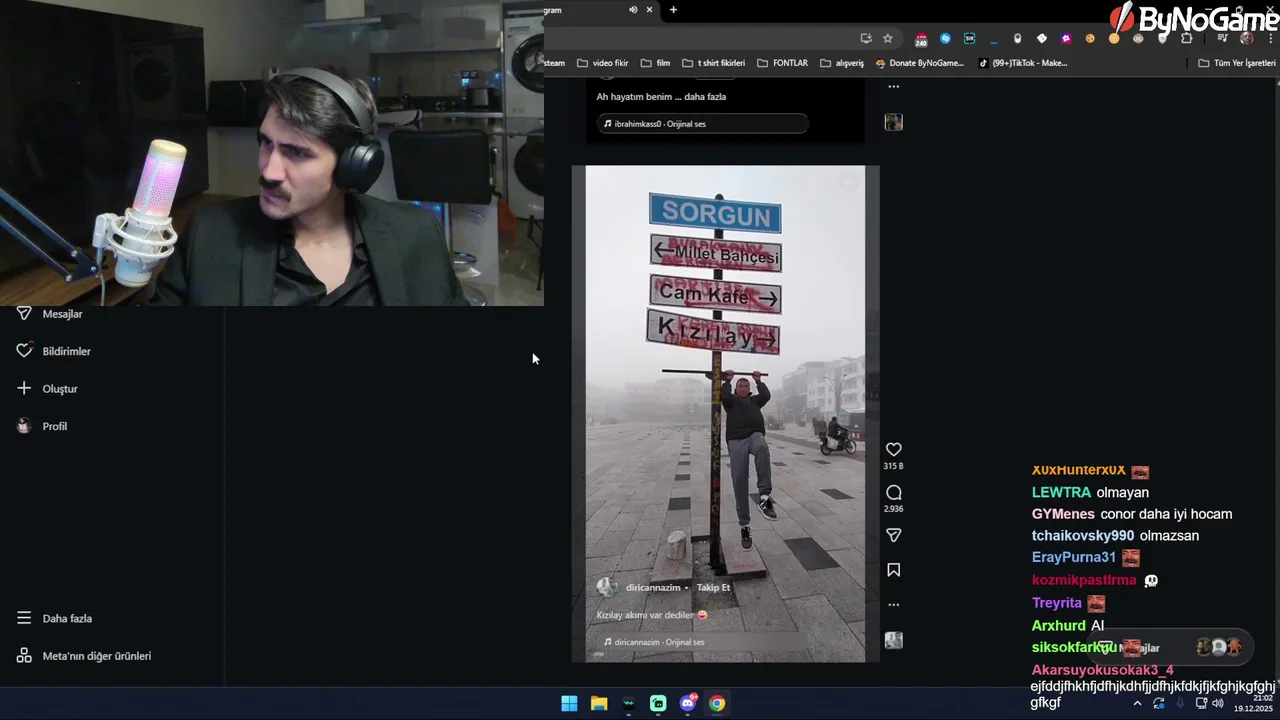Open the FONTLAR bookmark folder
This screenshot has height=720, width=1280.
tap(782, 63)
